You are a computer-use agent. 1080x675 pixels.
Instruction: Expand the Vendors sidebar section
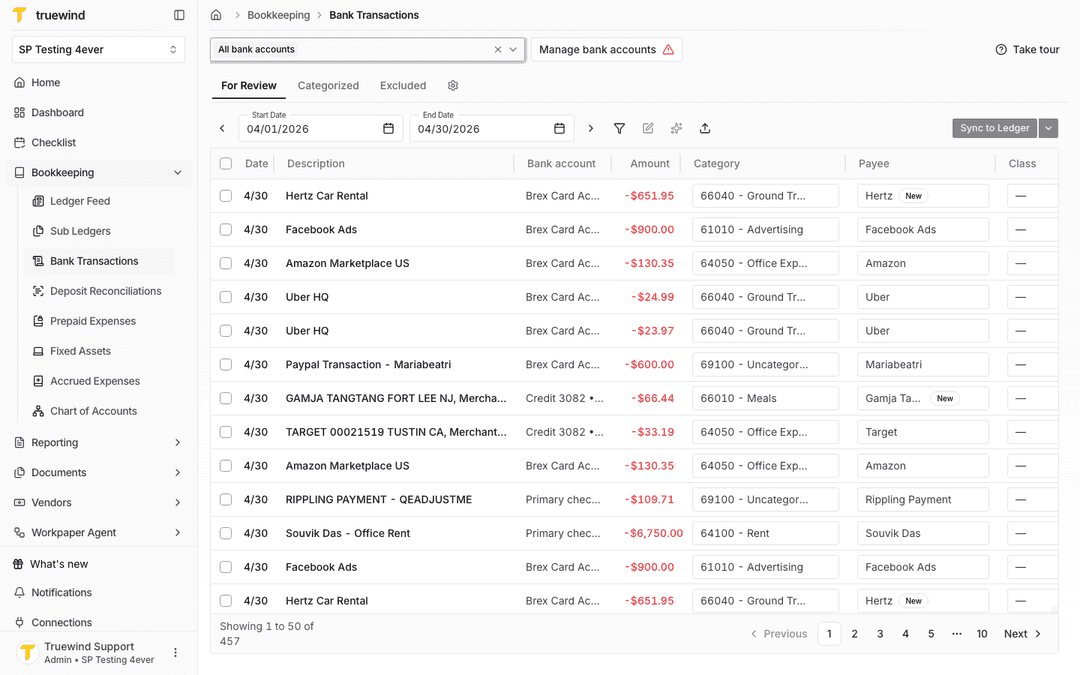point(178,502)
